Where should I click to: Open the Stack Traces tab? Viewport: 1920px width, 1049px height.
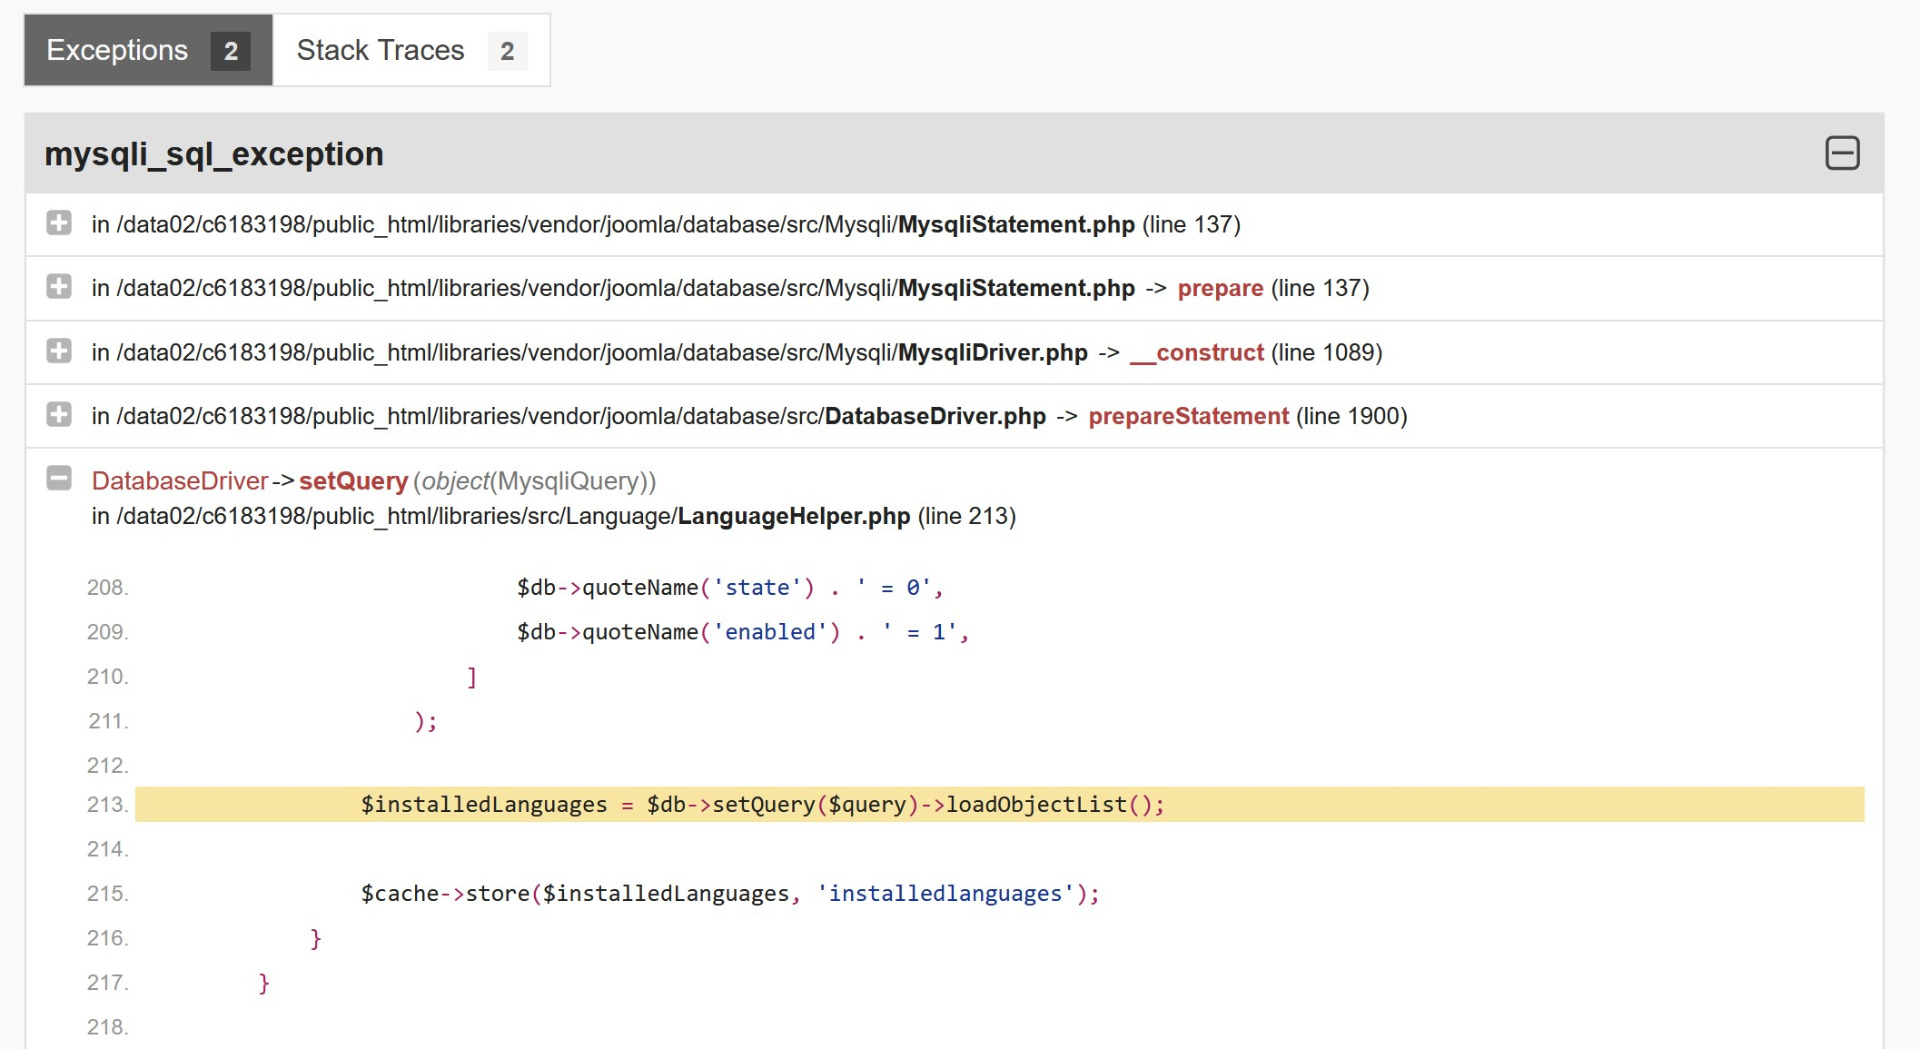380,50
